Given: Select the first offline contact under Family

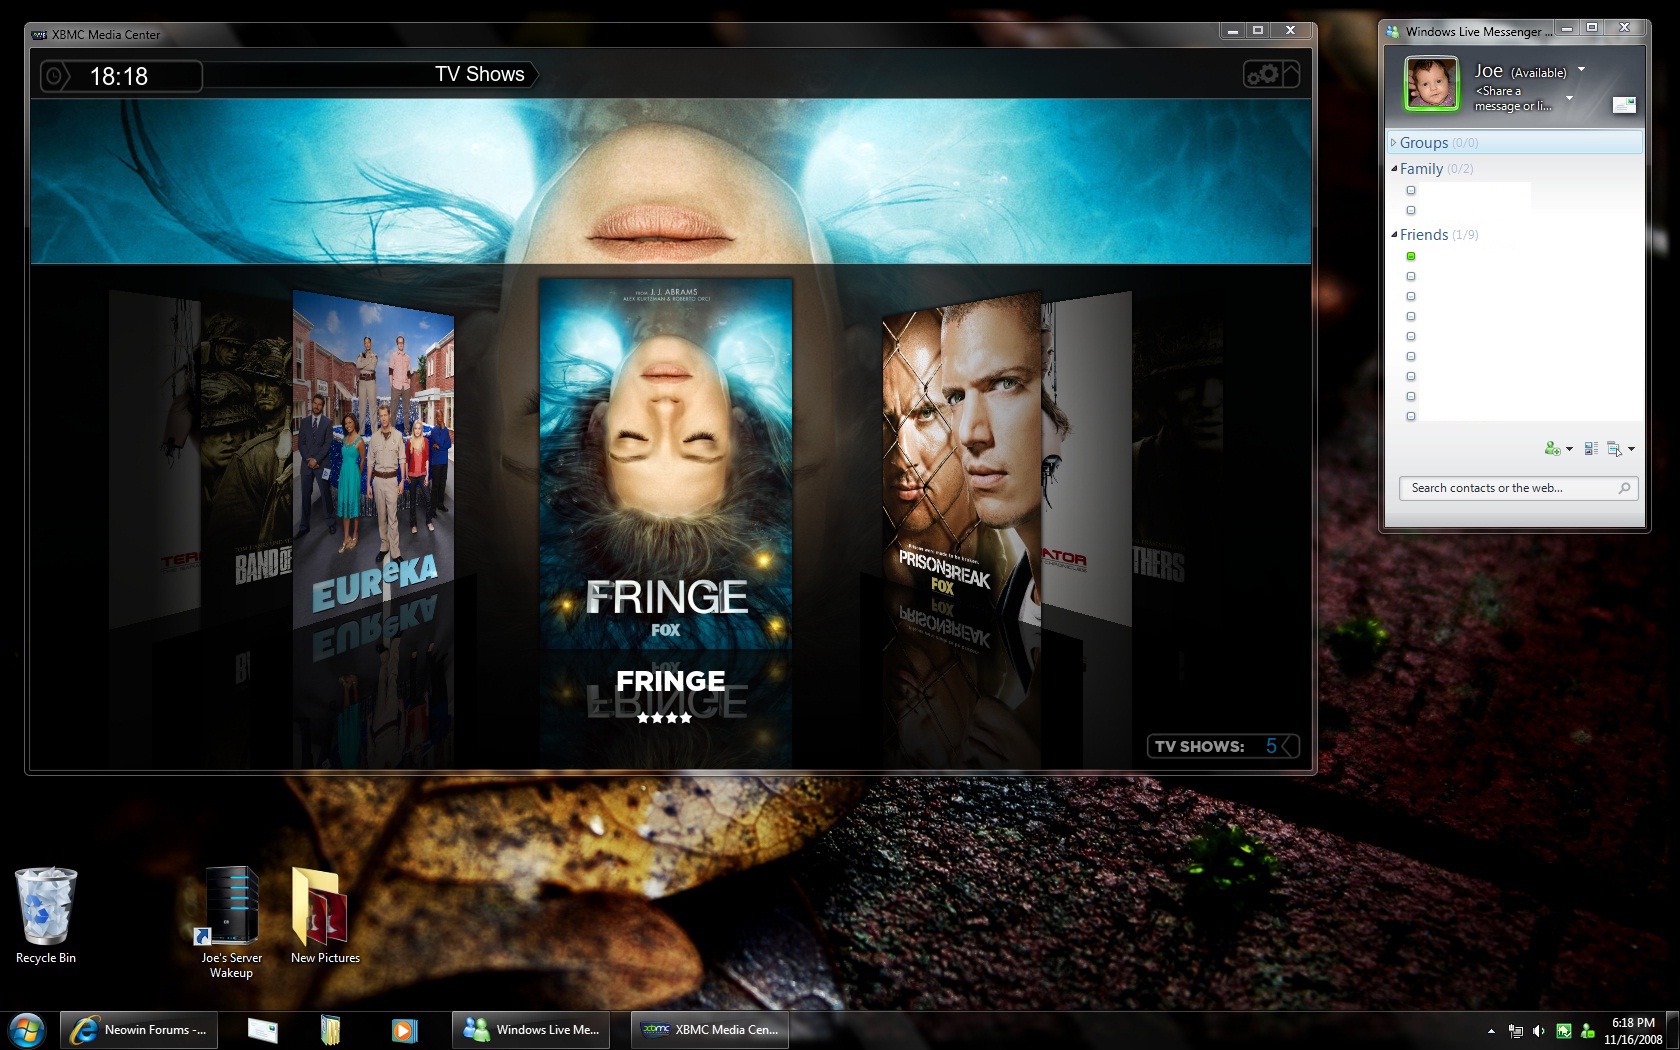Looking at the screenshot, I should tap(1411, 190).
